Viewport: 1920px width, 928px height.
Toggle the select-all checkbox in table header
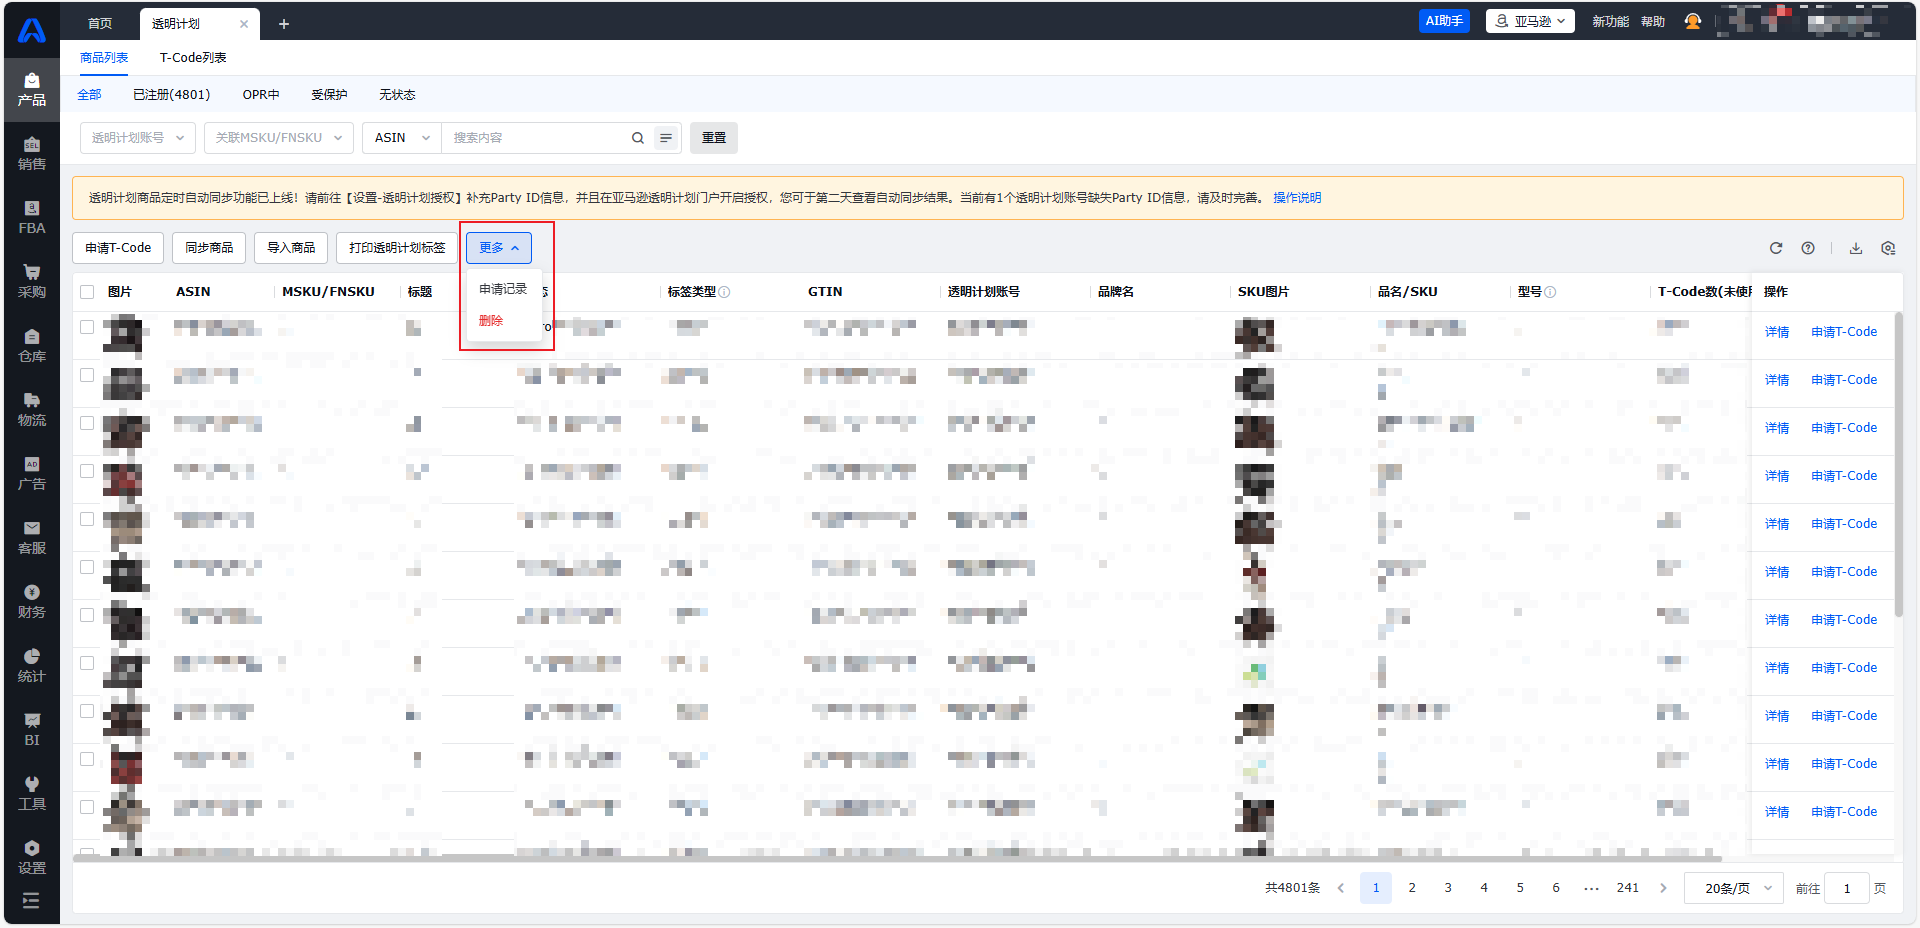tap(87, 292)
